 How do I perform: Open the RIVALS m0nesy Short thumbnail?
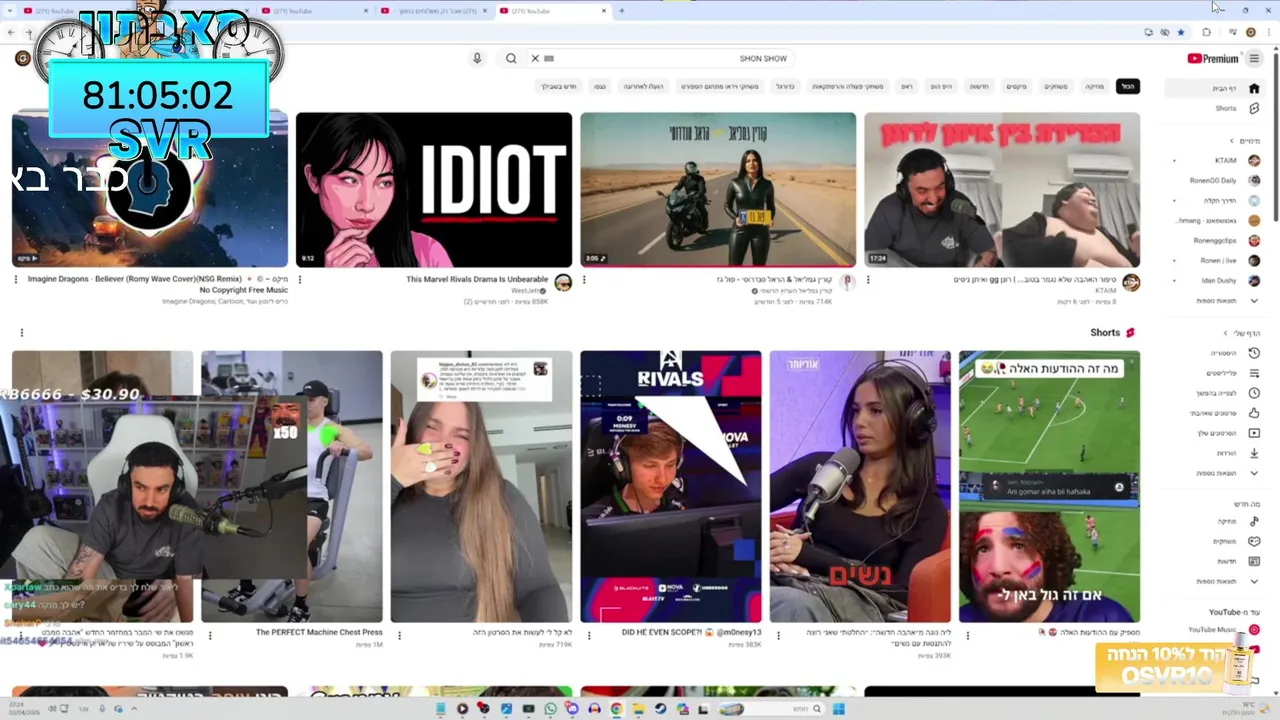point(670,486)
